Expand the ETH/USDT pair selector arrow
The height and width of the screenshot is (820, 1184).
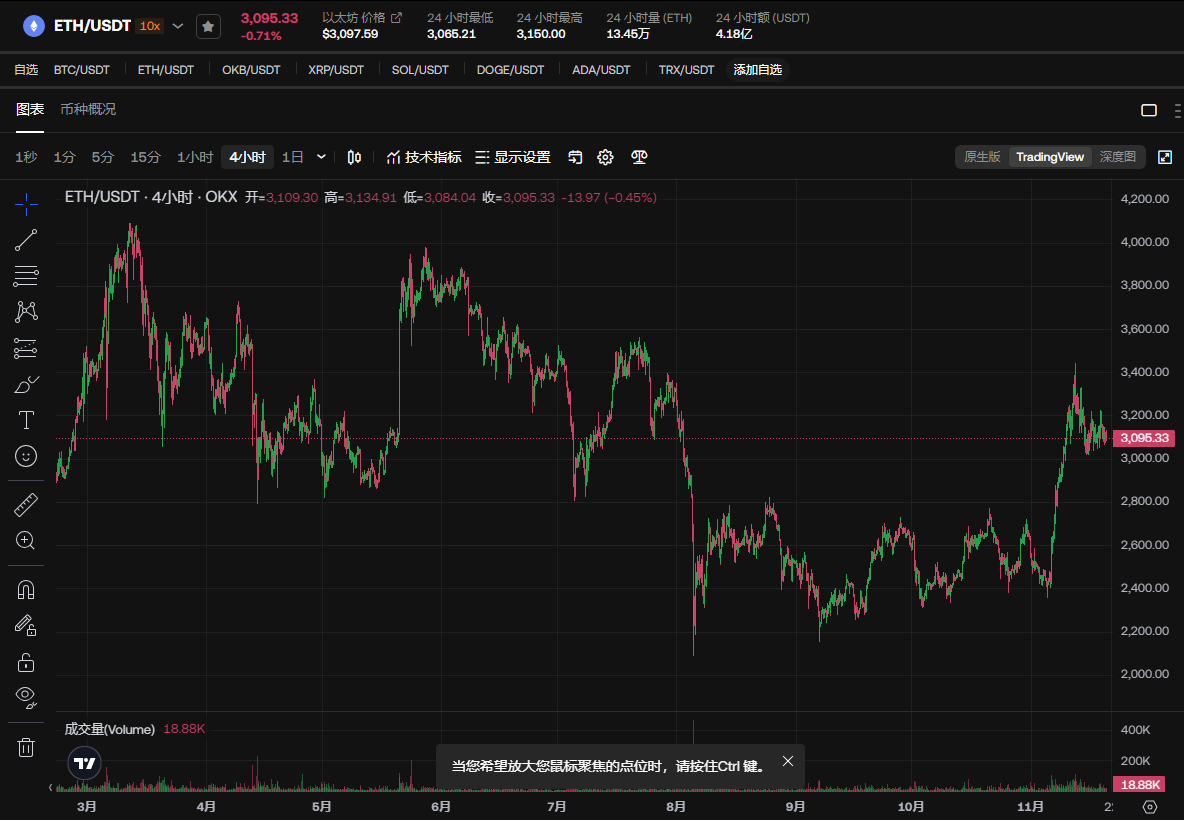178,26
